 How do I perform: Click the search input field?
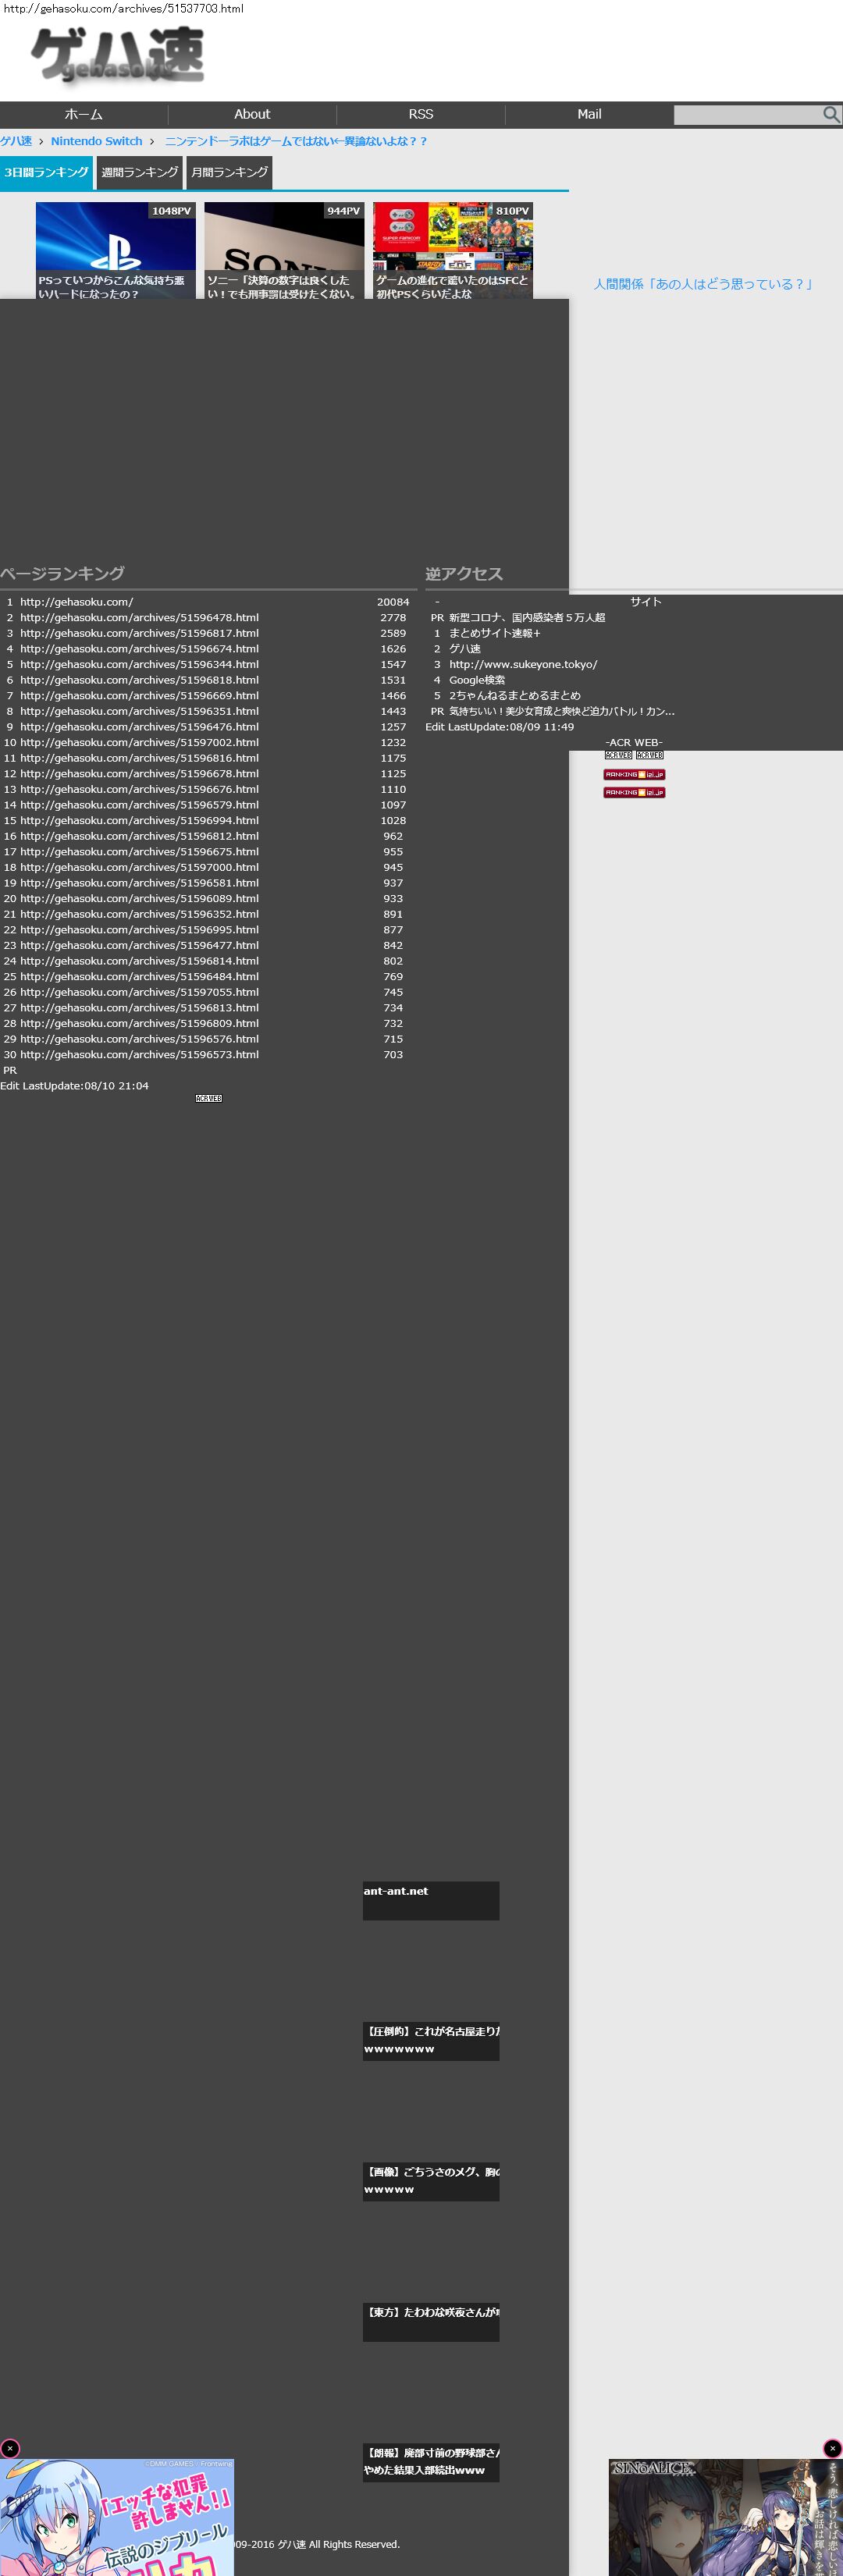(x=748, y=115)
